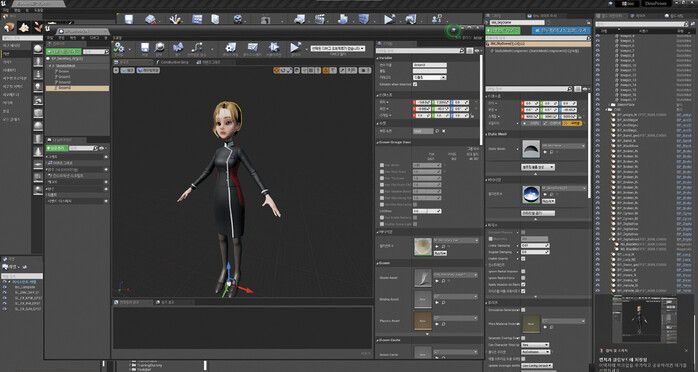Click Hide Unrelated nodes icon in toolbar
The height and width of the screenshot is (372, 698).
pyautogui.click(x=197, y=47)
